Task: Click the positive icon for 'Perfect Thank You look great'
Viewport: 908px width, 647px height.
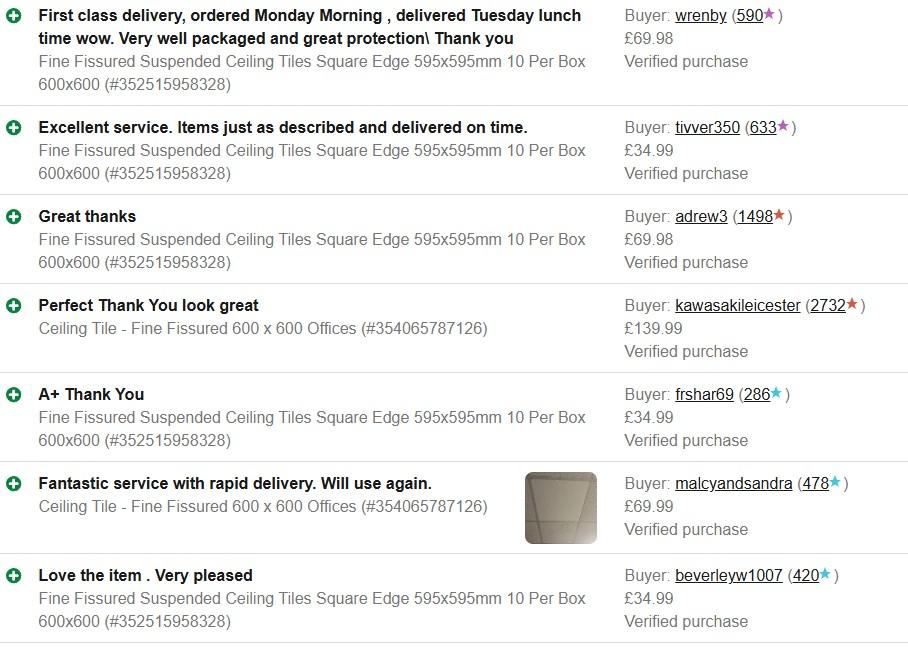Action: 13,306
